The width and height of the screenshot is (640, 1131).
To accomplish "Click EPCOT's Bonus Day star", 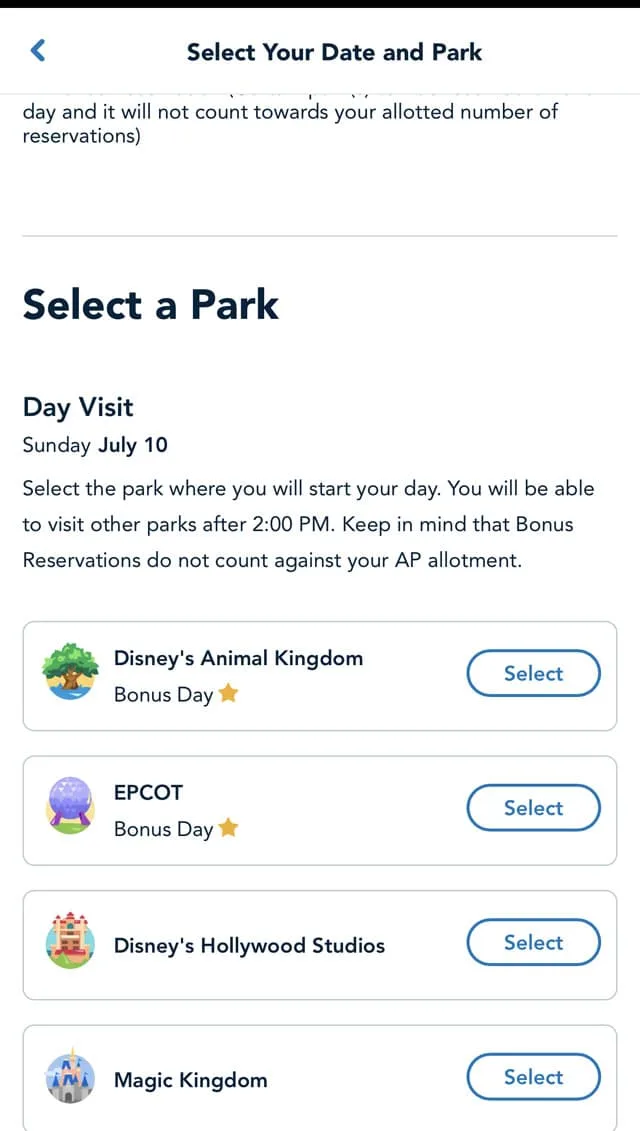I will tap(228, 827).
